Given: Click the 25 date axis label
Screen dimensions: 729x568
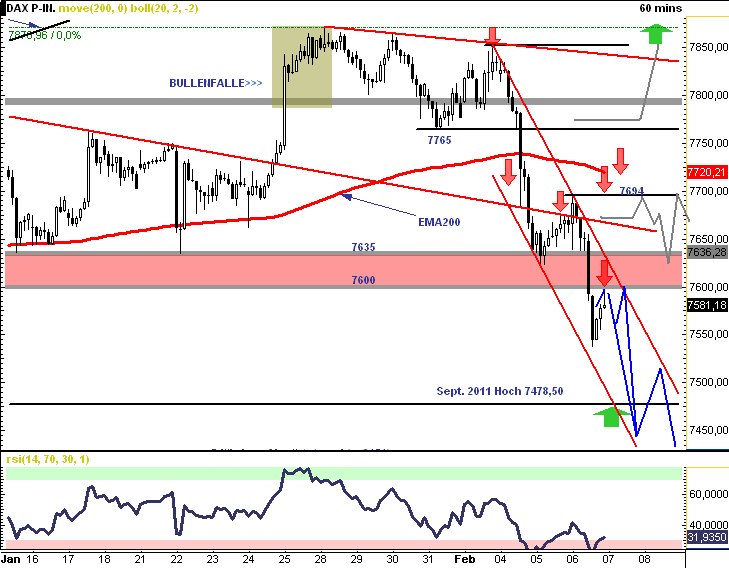Looking at the screenshot, I should 284,559.
